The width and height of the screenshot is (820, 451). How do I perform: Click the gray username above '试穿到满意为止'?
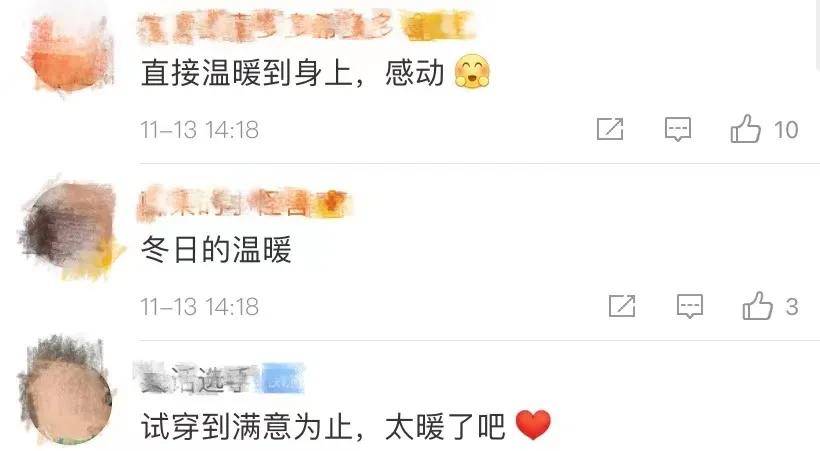(197, 378)
